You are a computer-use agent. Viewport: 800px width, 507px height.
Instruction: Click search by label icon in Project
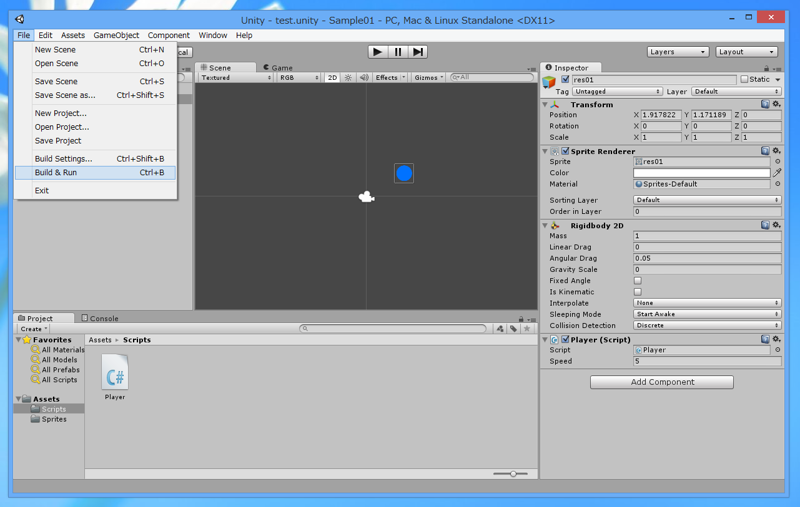point(513,329)
